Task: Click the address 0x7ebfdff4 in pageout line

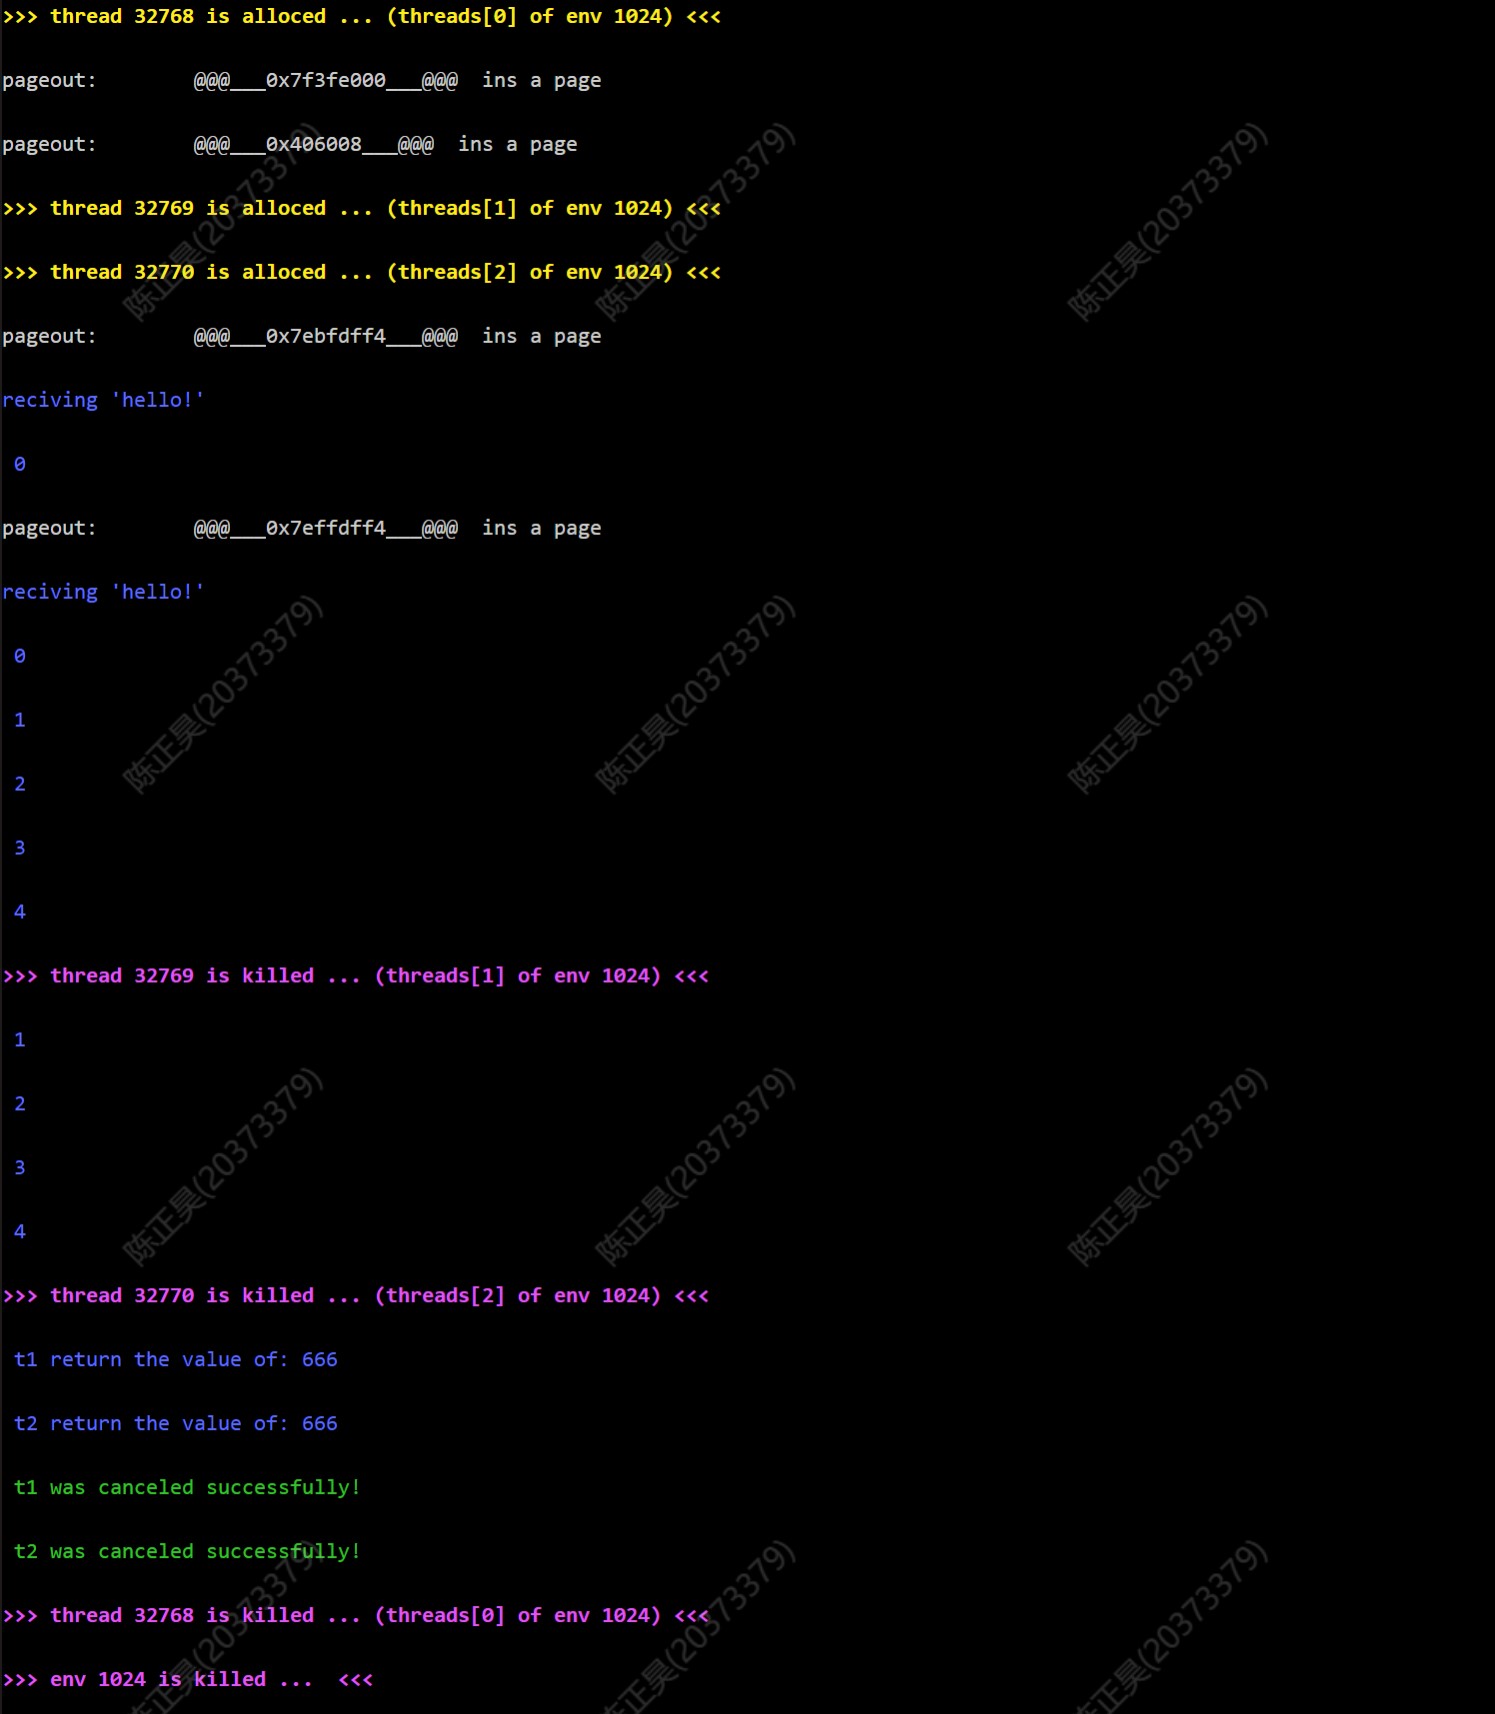Action: click(325, 337)
